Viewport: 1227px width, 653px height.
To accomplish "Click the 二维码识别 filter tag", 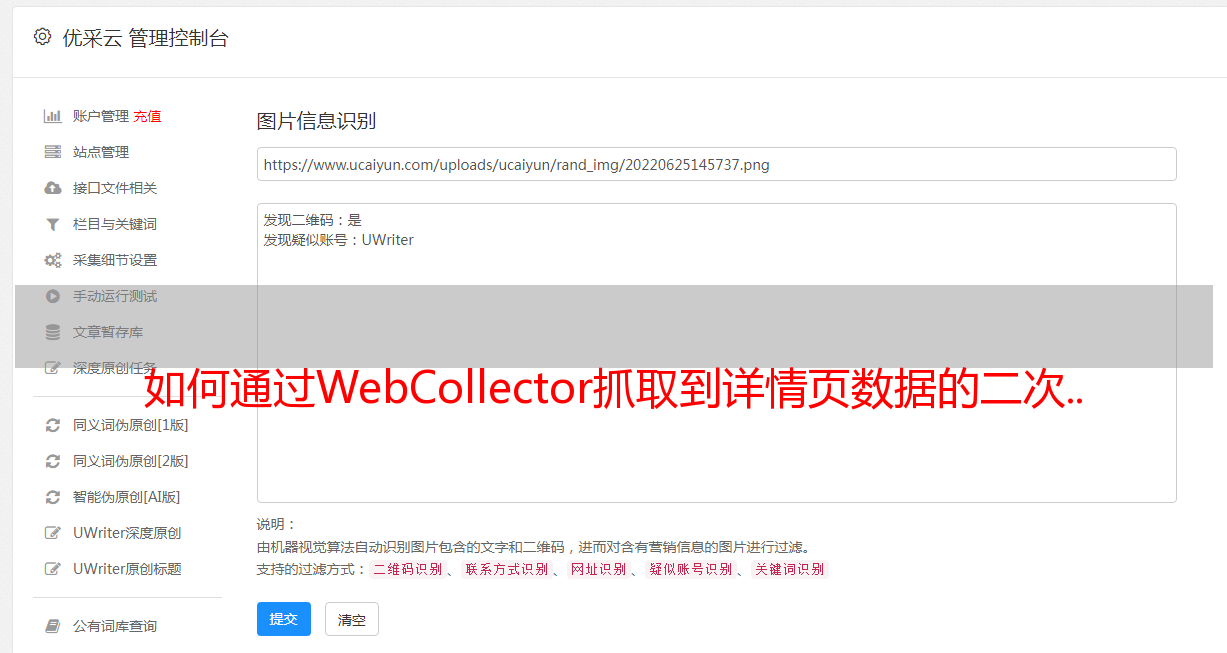I will coord(407,569).
